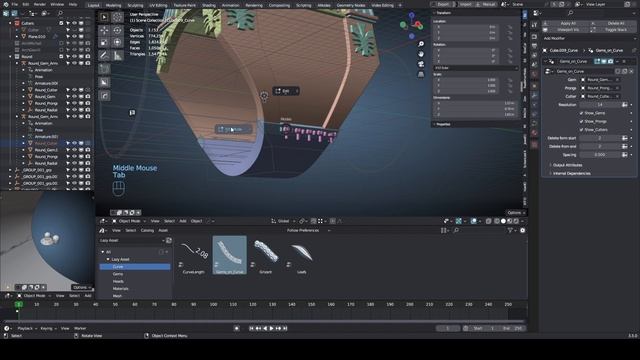Click the navigation axis gizmo
This screenshot has width=640, height=360.
pyautogui.click(x=411, y=25)
